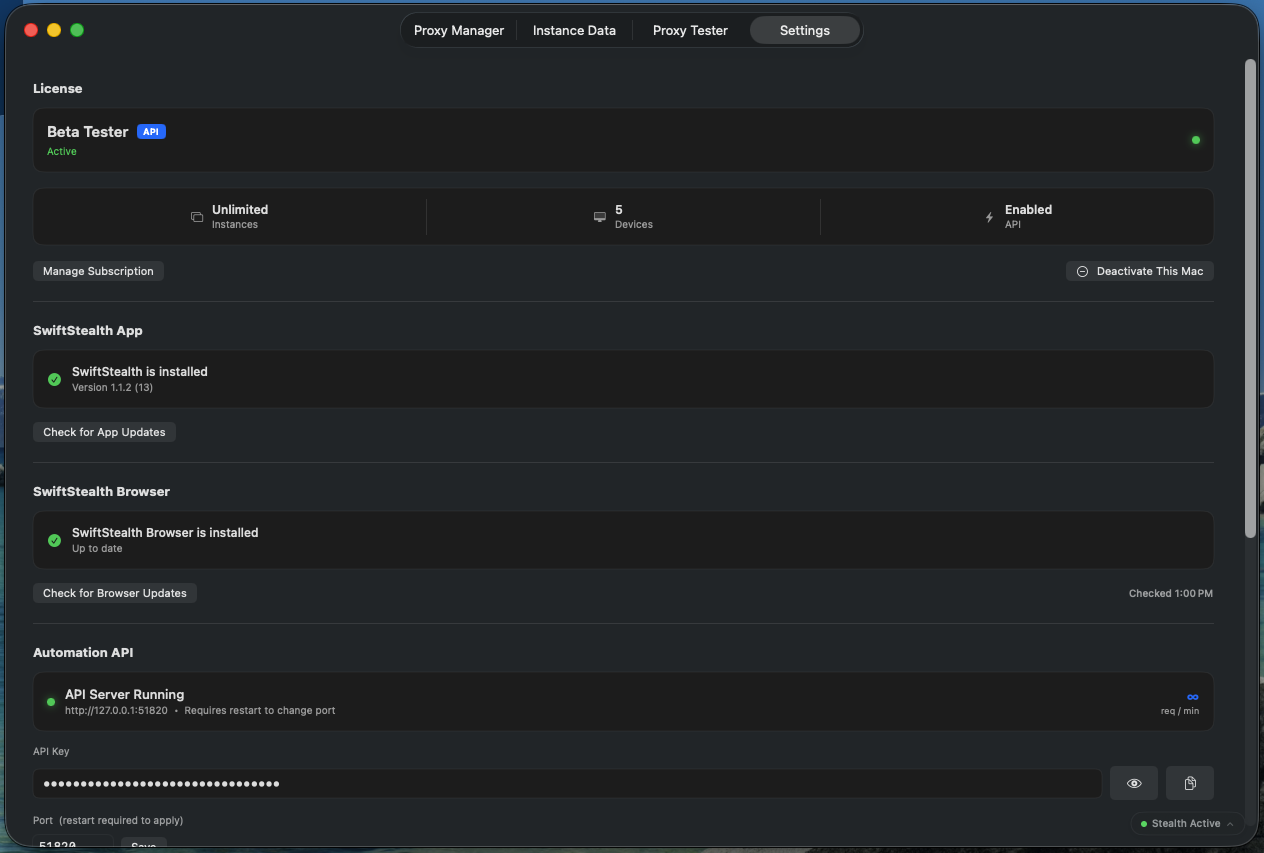Click the http://127.0.0.1:51820 address
Screen dimensions: 1264x853
[x=116, y=711]
